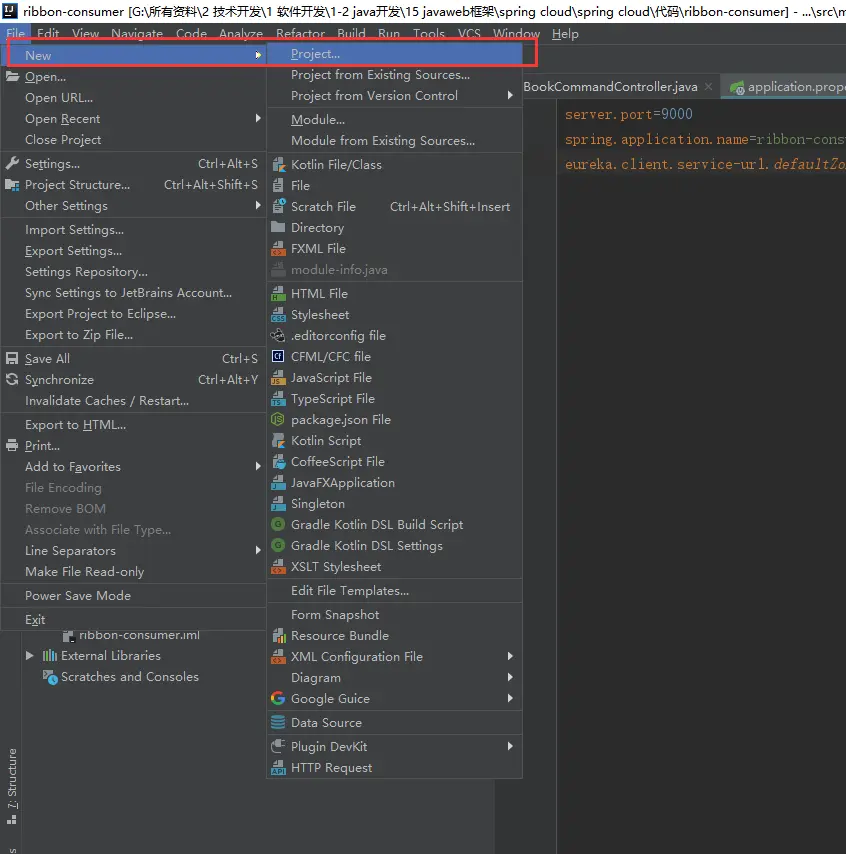The image size is (846, 854).
Task: Click the Data Source database icon
Action: tap(278, 723)
